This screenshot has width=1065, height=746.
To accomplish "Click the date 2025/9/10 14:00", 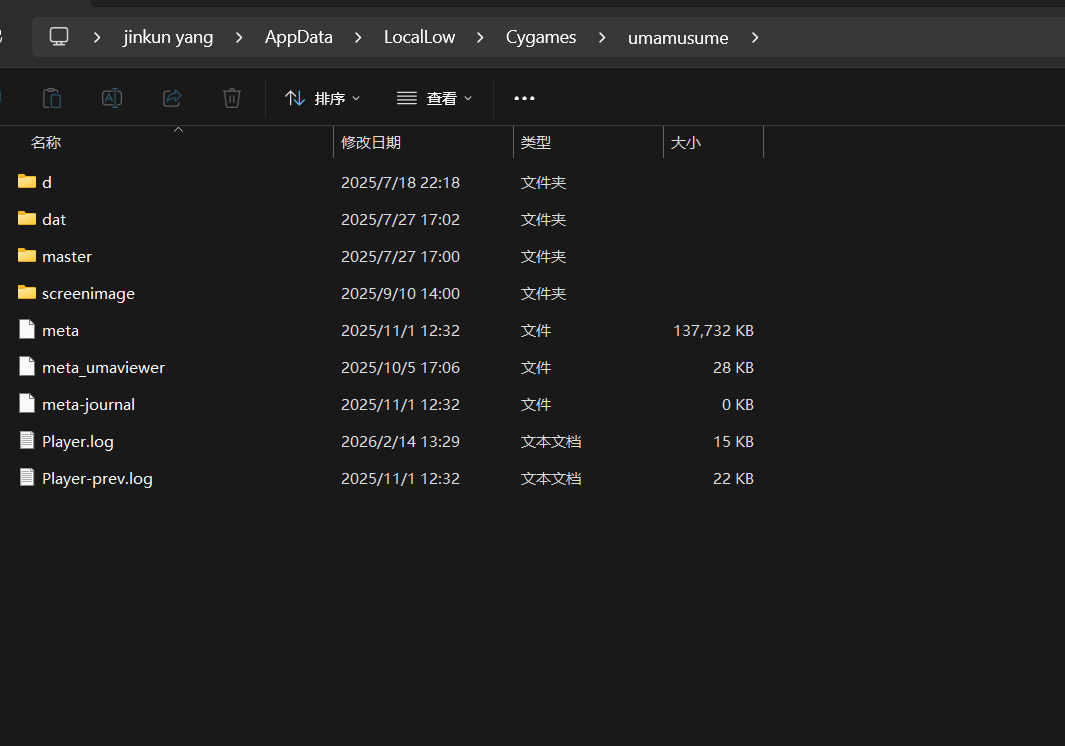I will tap(400, 294).
